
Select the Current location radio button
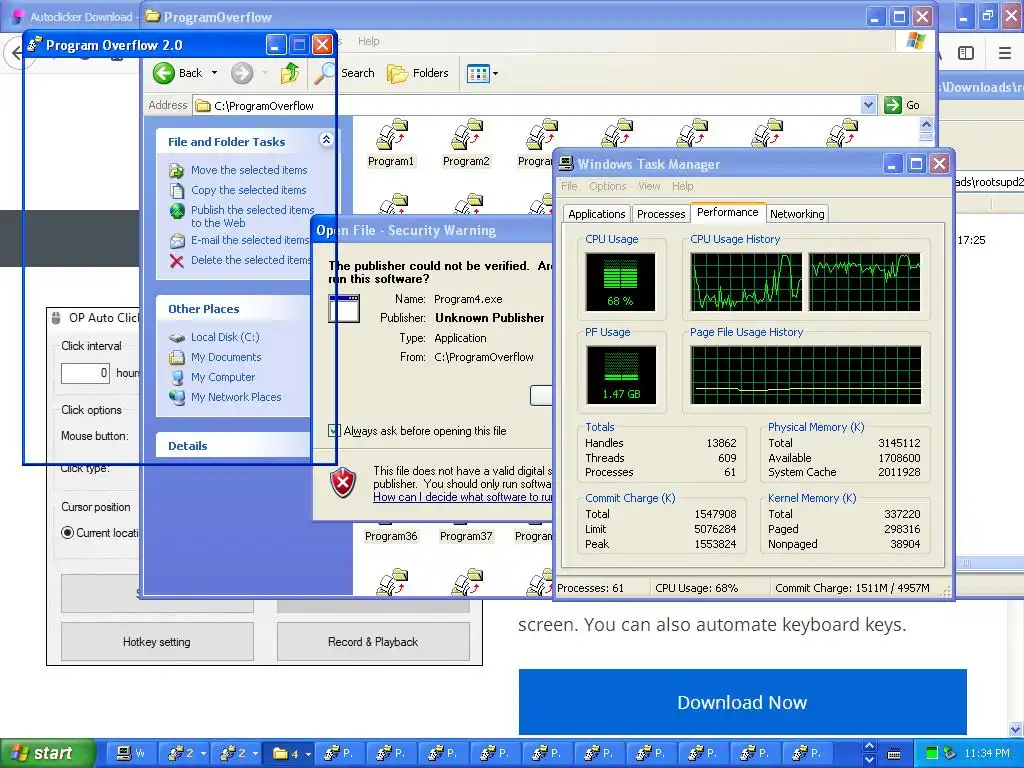(67, 533)
